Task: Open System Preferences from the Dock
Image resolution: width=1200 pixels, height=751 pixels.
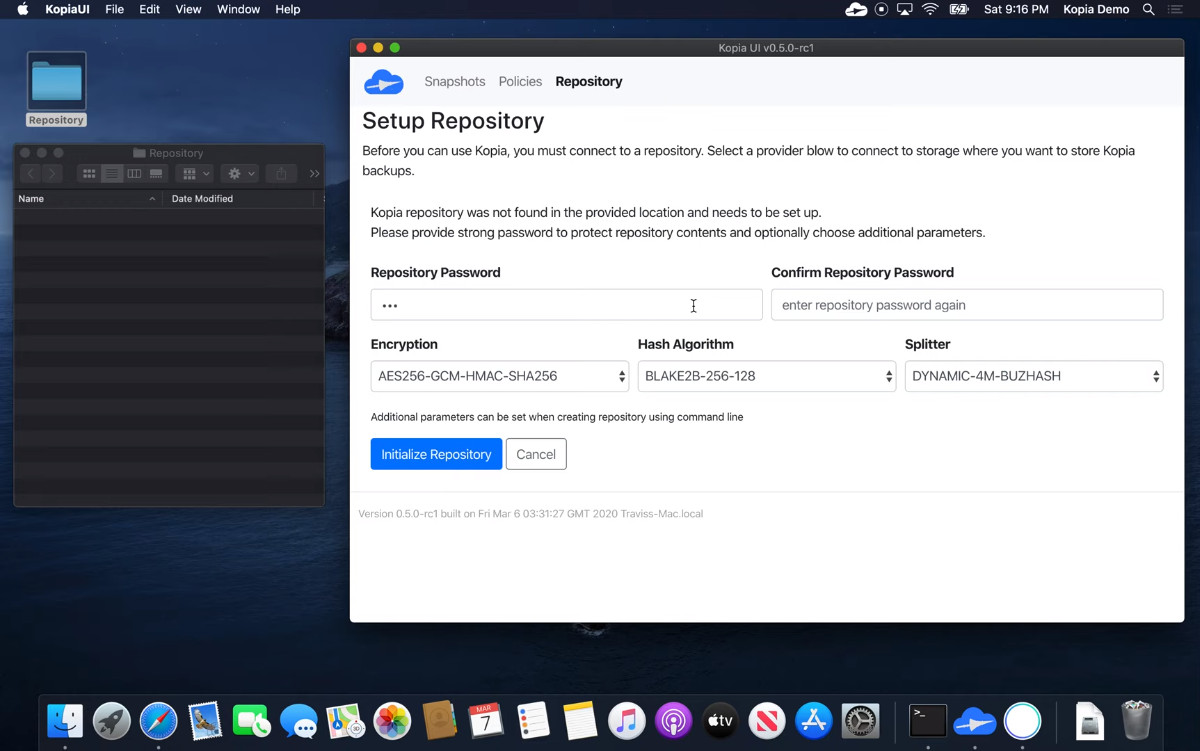Action: pyautogui.click(x=861, y=720)
